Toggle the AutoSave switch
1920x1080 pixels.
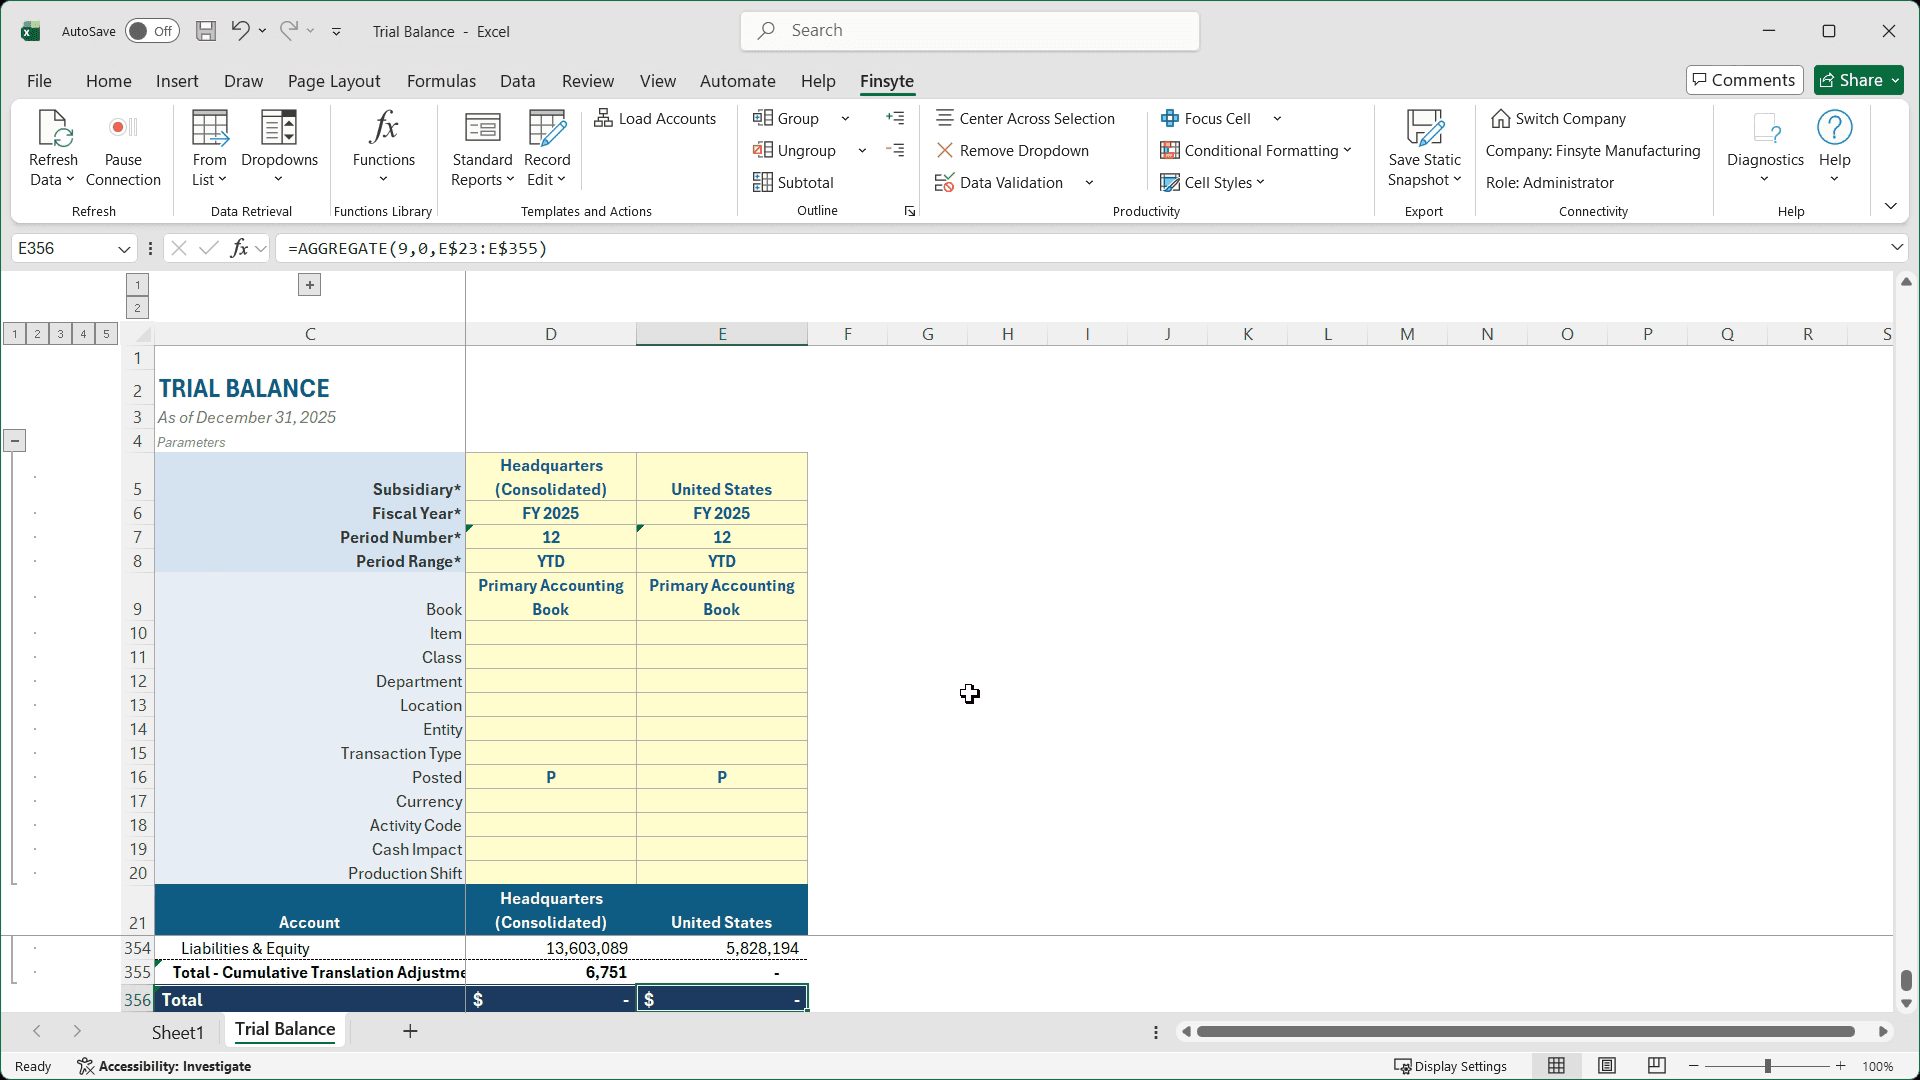point(152,31)
